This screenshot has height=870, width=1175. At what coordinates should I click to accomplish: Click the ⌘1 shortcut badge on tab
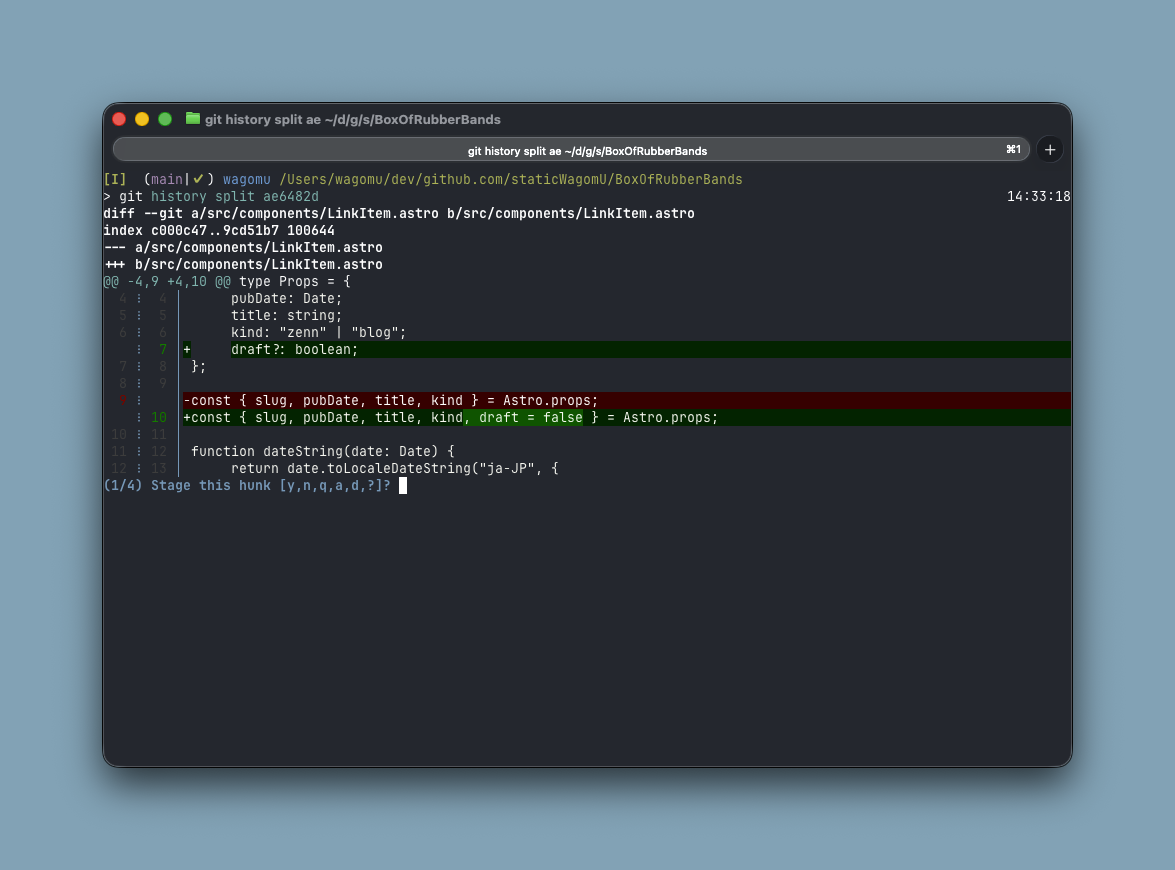(x=1013, y=150)
